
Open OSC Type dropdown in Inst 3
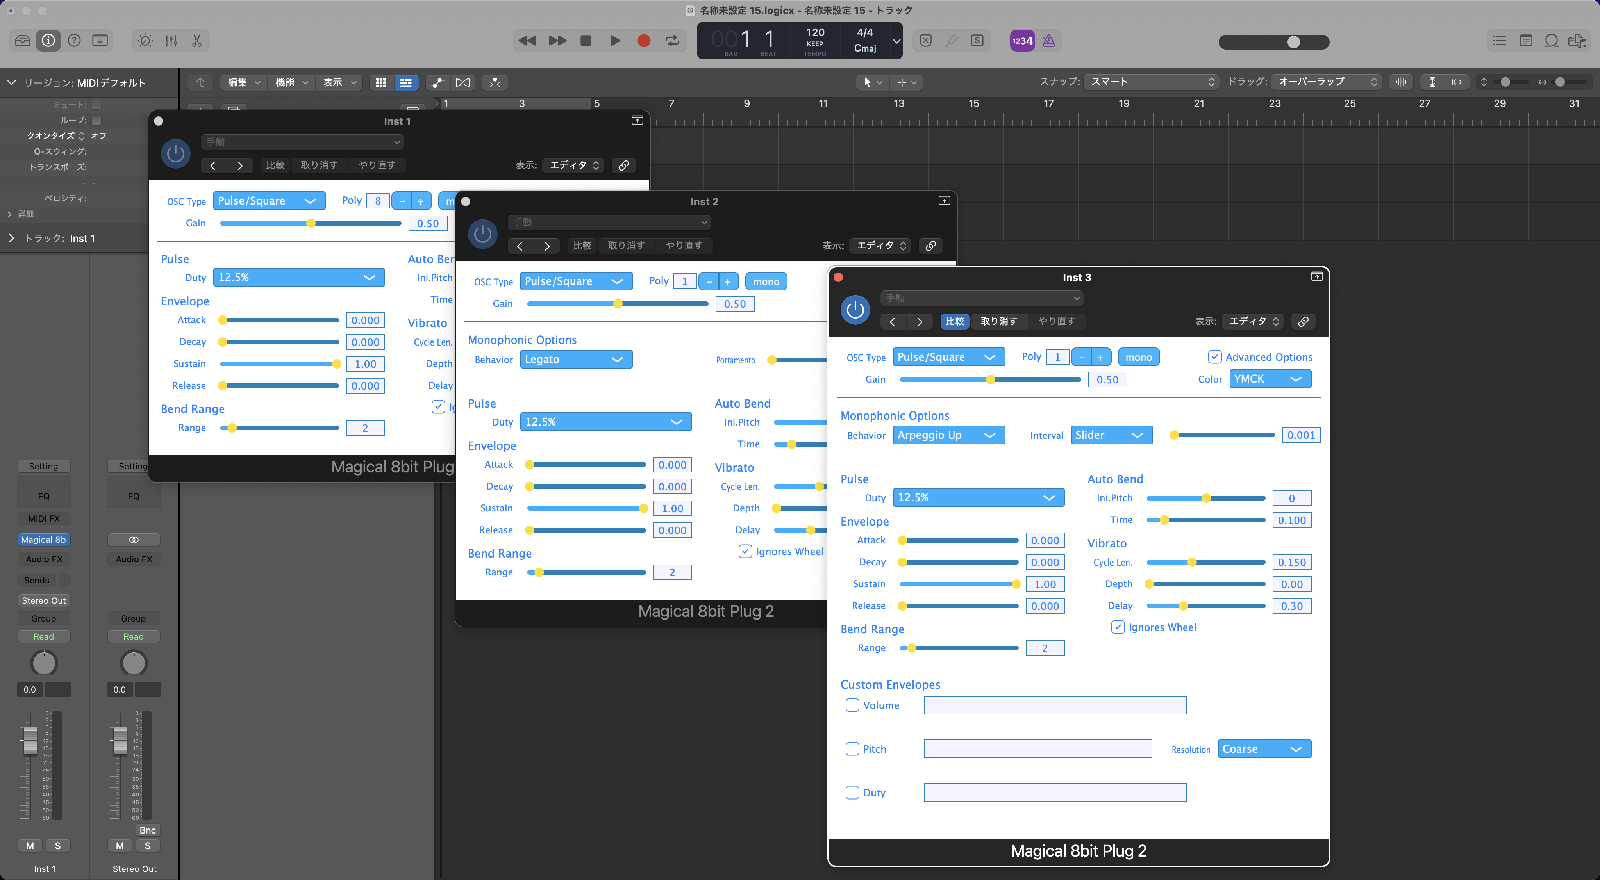click(x=948, y=357)
